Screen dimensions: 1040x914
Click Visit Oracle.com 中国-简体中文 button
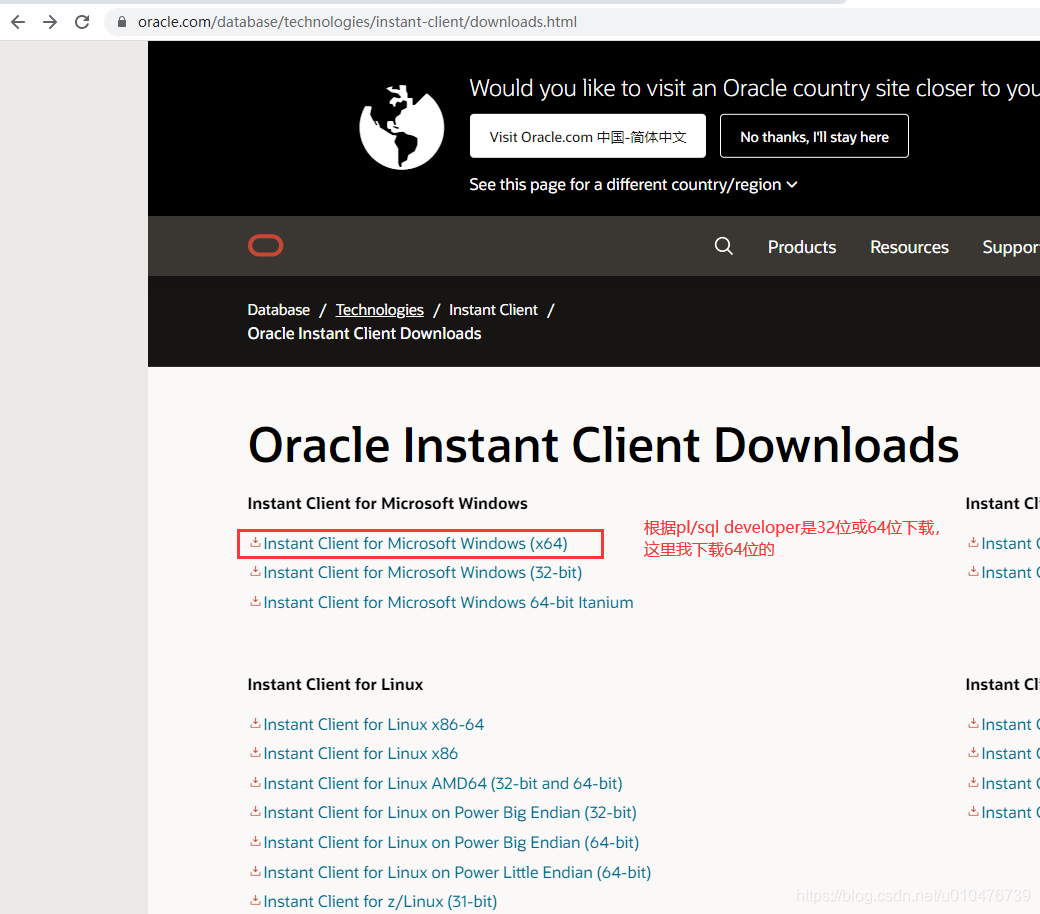pyautogui.click(x=588, y=136)
